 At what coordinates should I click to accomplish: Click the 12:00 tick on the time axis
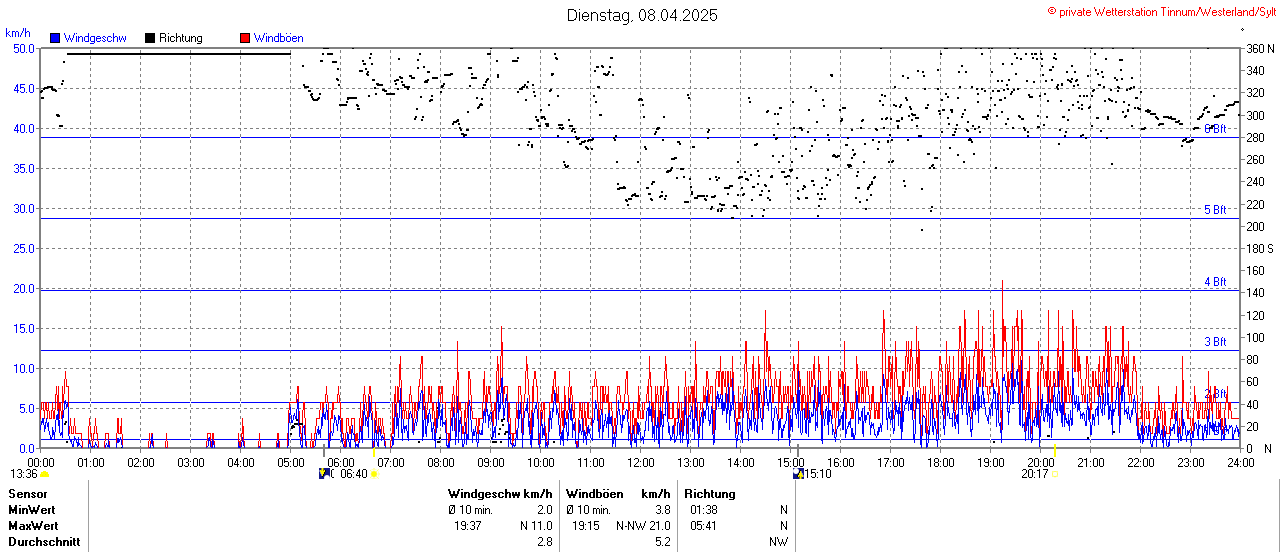641,463
